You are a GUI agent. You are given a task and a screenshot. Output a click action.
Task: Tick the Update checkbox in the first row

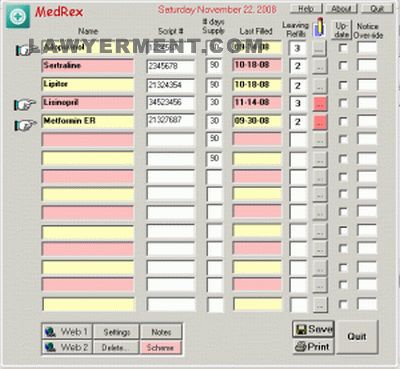coord(342,48)
